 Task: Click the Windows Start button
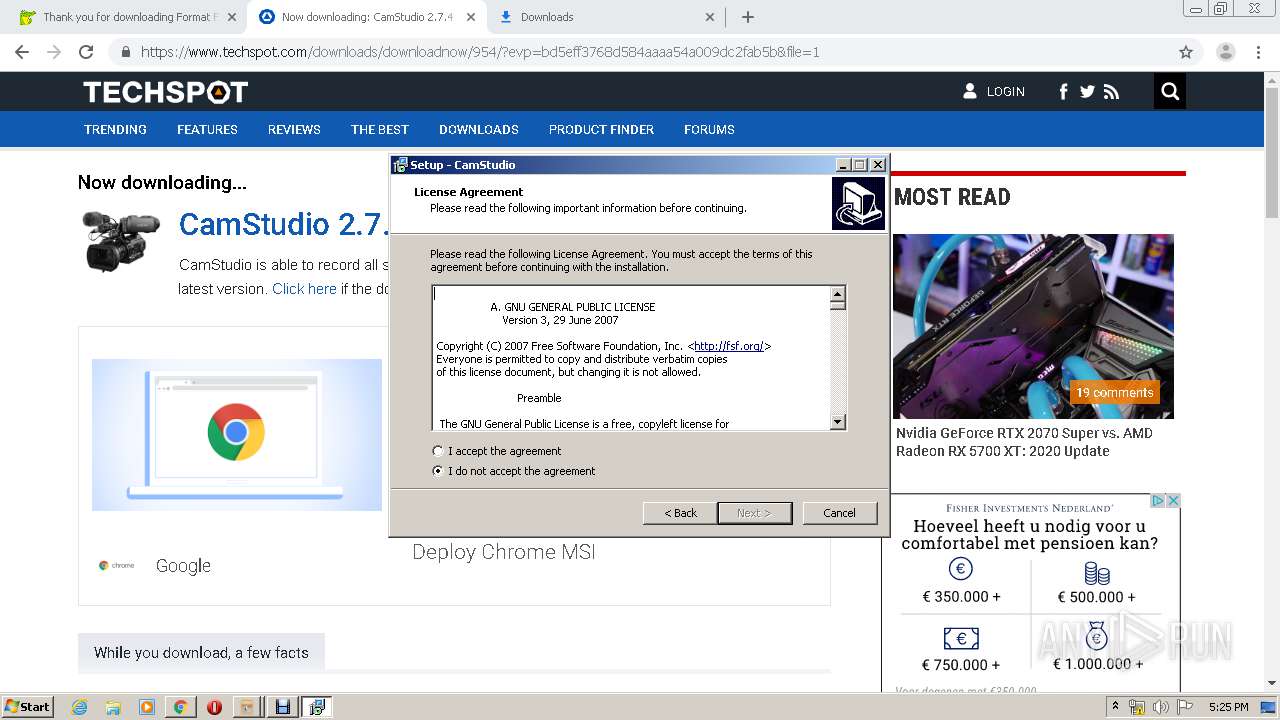click(x=28, y=707)
